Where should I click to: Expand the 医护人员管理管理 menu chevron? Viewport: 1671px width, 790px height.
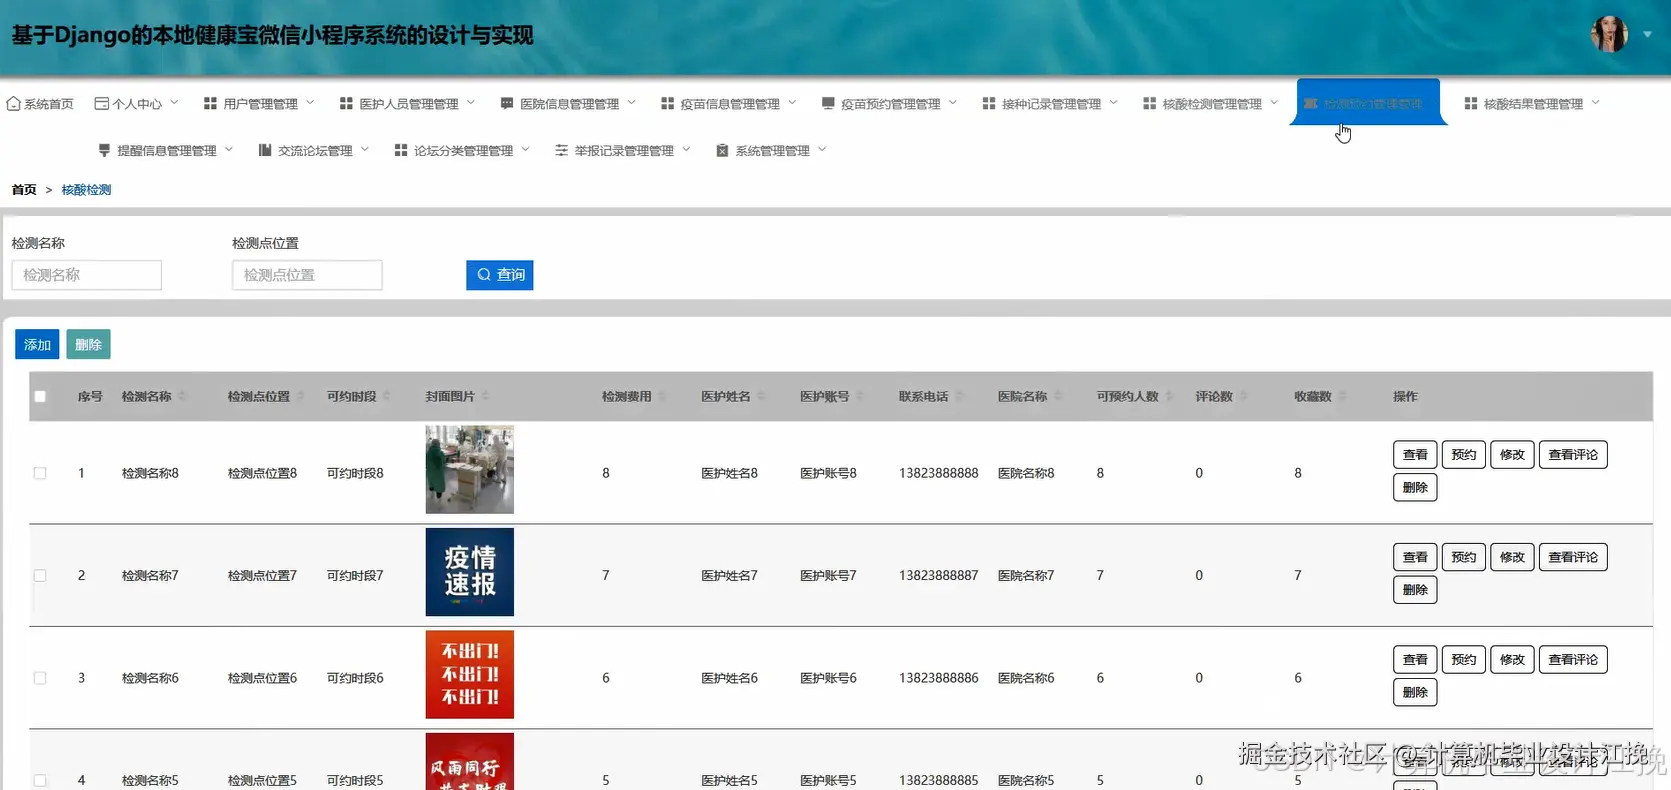[471, 103]
